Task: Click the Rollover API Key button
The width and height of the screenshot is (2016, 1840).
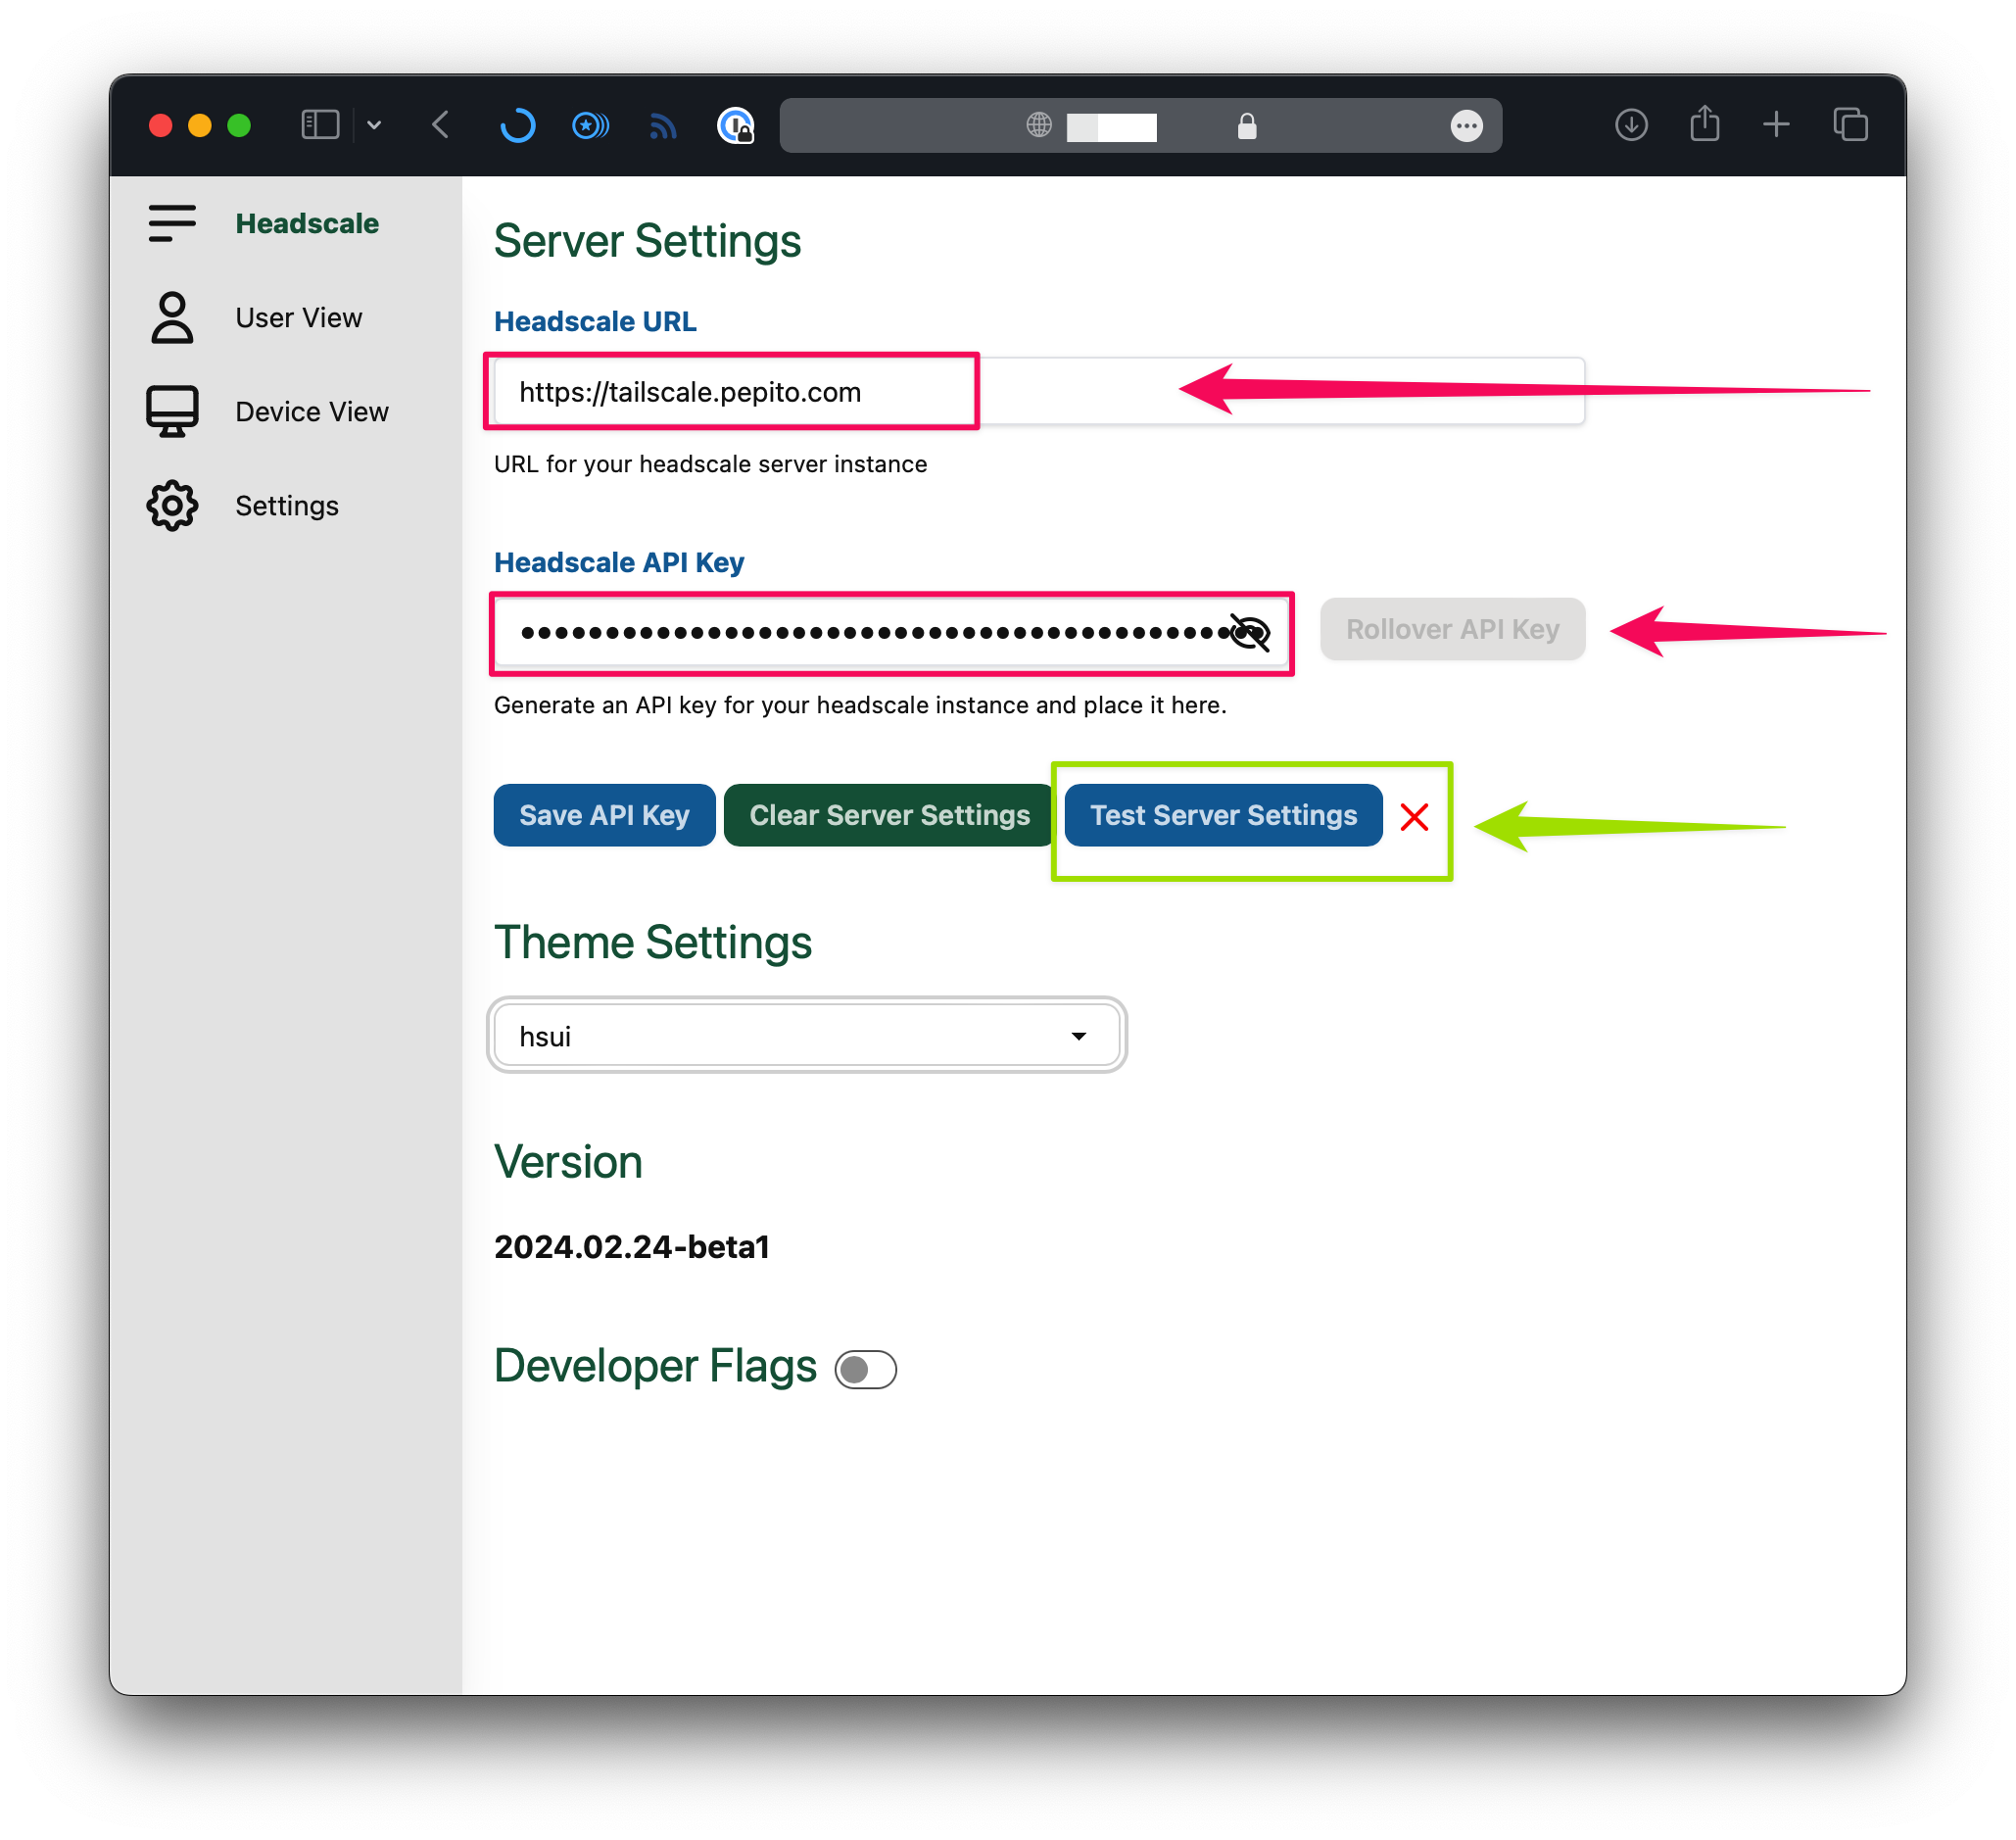Action: (1452, 629)
